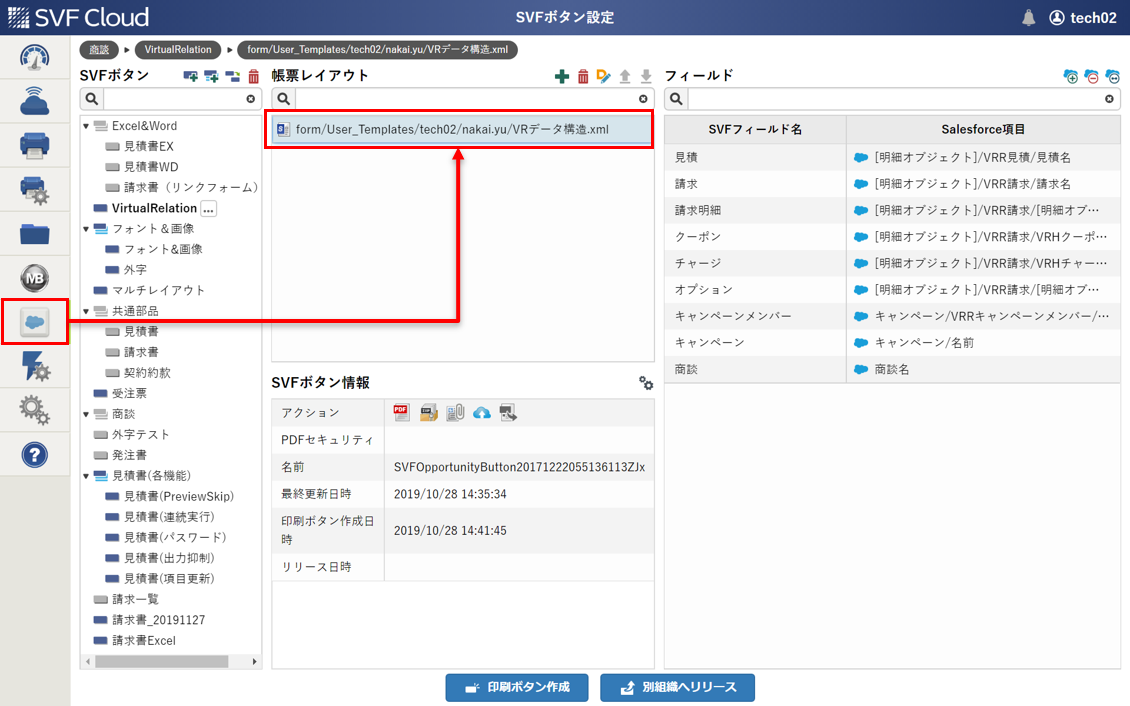Collapse the 共通部品 folder group
Image resolution: width=1130 pixels, height=706 pixels.
pyautogui.click(x=85, y=311)
